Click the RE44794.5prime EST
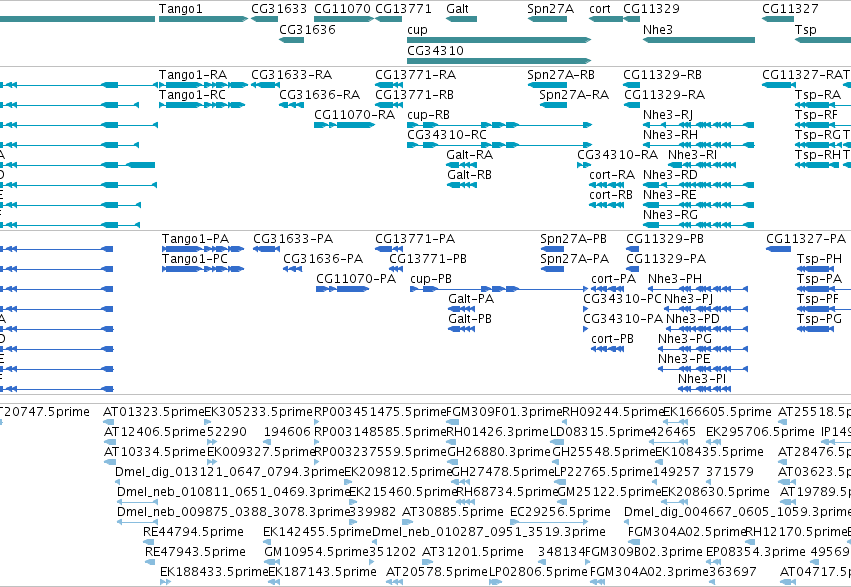 tap(149, 541)
